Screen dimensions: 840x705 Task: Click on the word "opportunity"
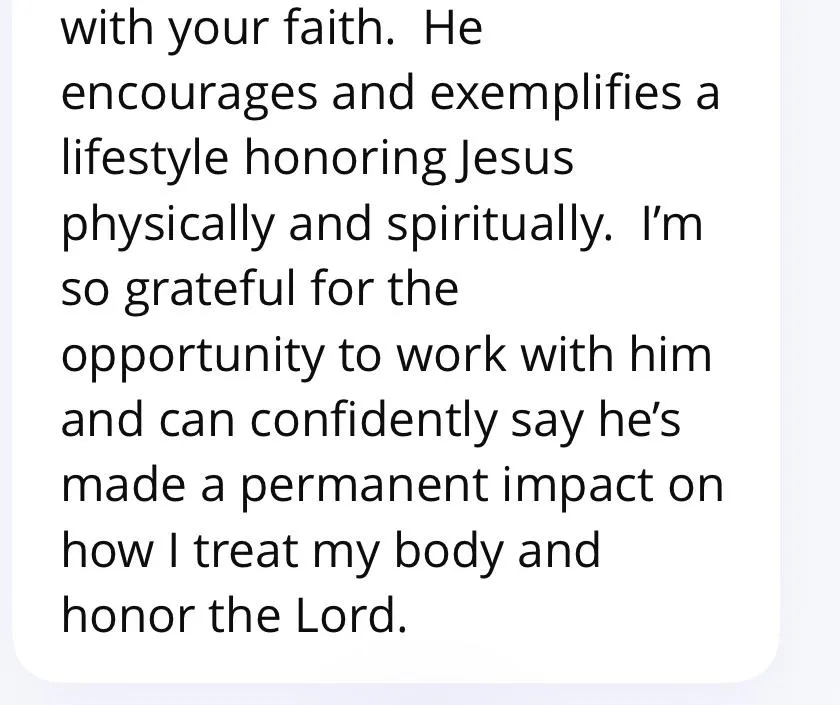[193, 357]
